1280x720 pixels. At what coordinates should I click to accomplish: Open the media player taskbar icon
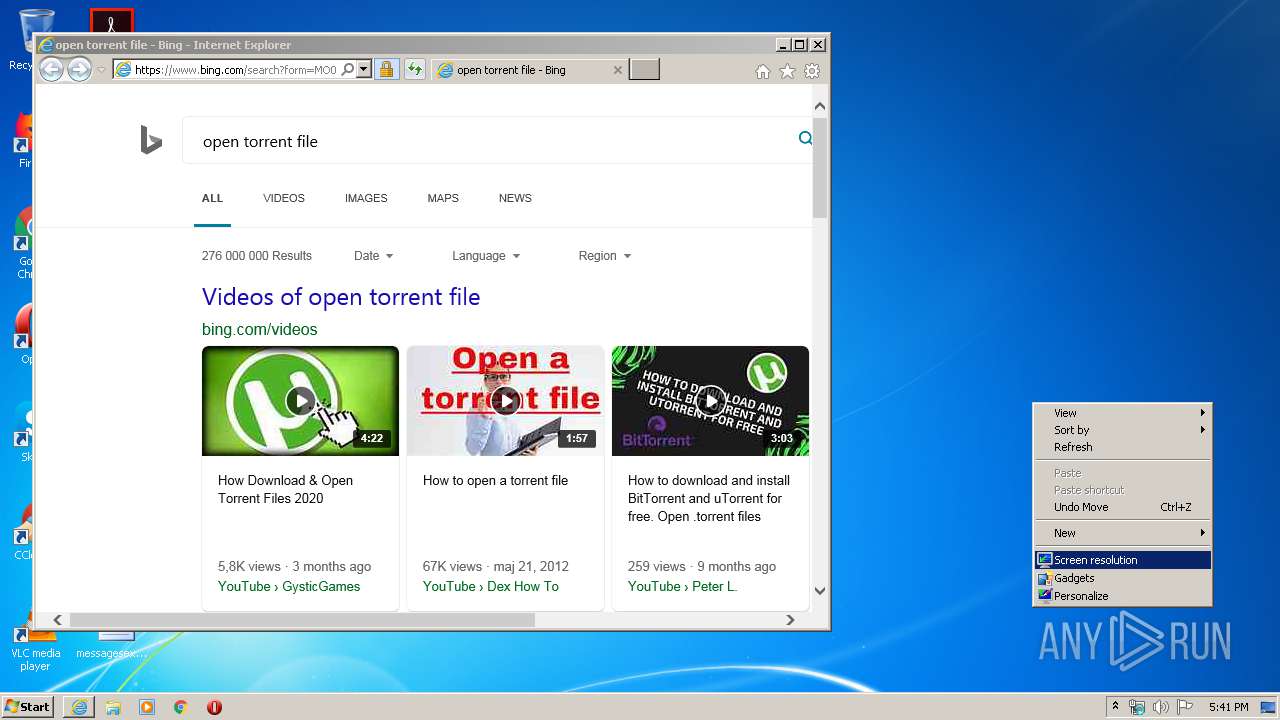click(147, 707)
